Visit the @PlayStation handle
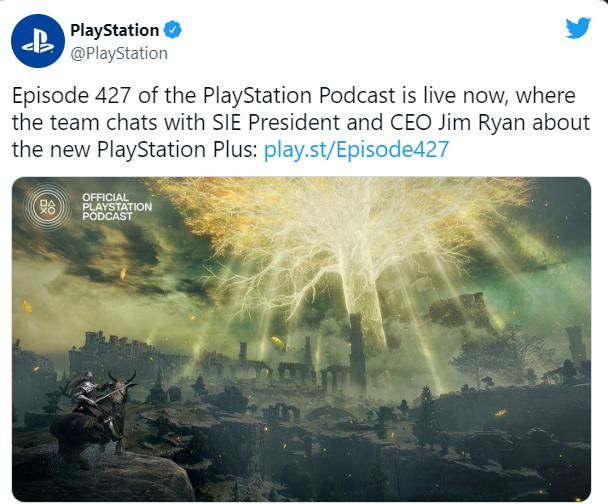The image size is (608, 504). tap(119, 54)
